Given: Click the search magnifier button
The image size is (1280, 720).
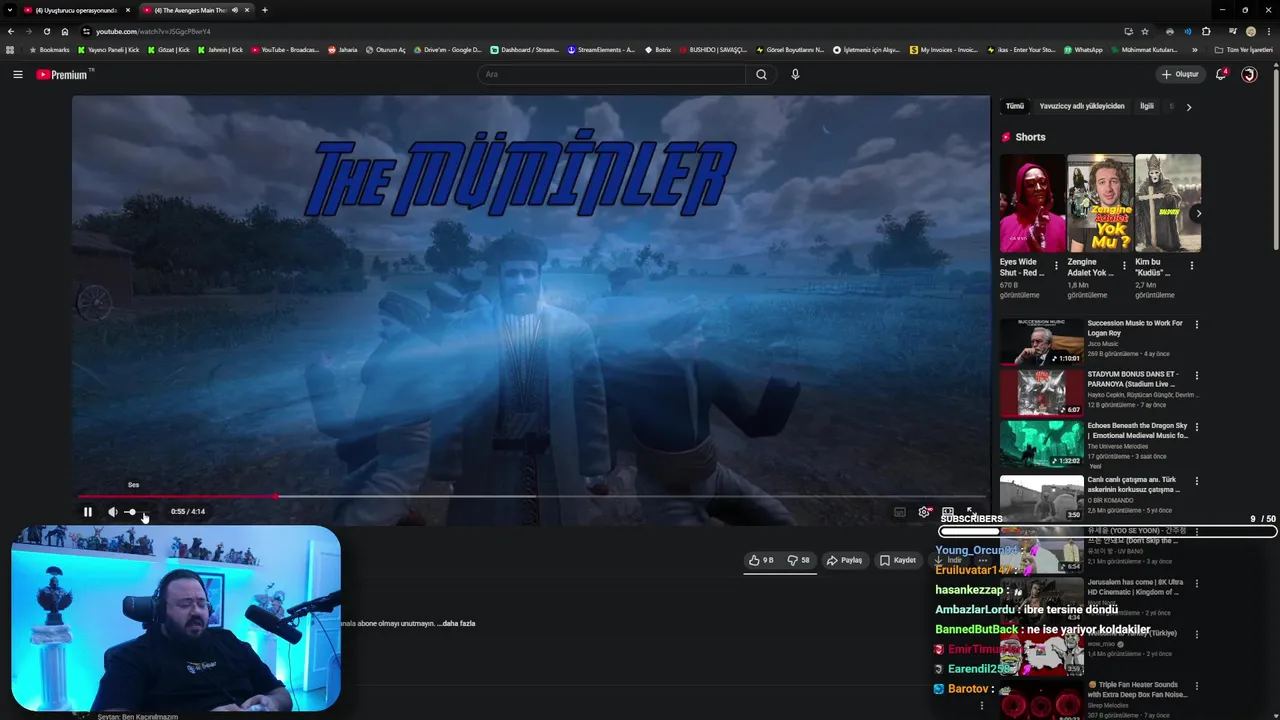Looking at the screenshot, I should coord(761,74).
